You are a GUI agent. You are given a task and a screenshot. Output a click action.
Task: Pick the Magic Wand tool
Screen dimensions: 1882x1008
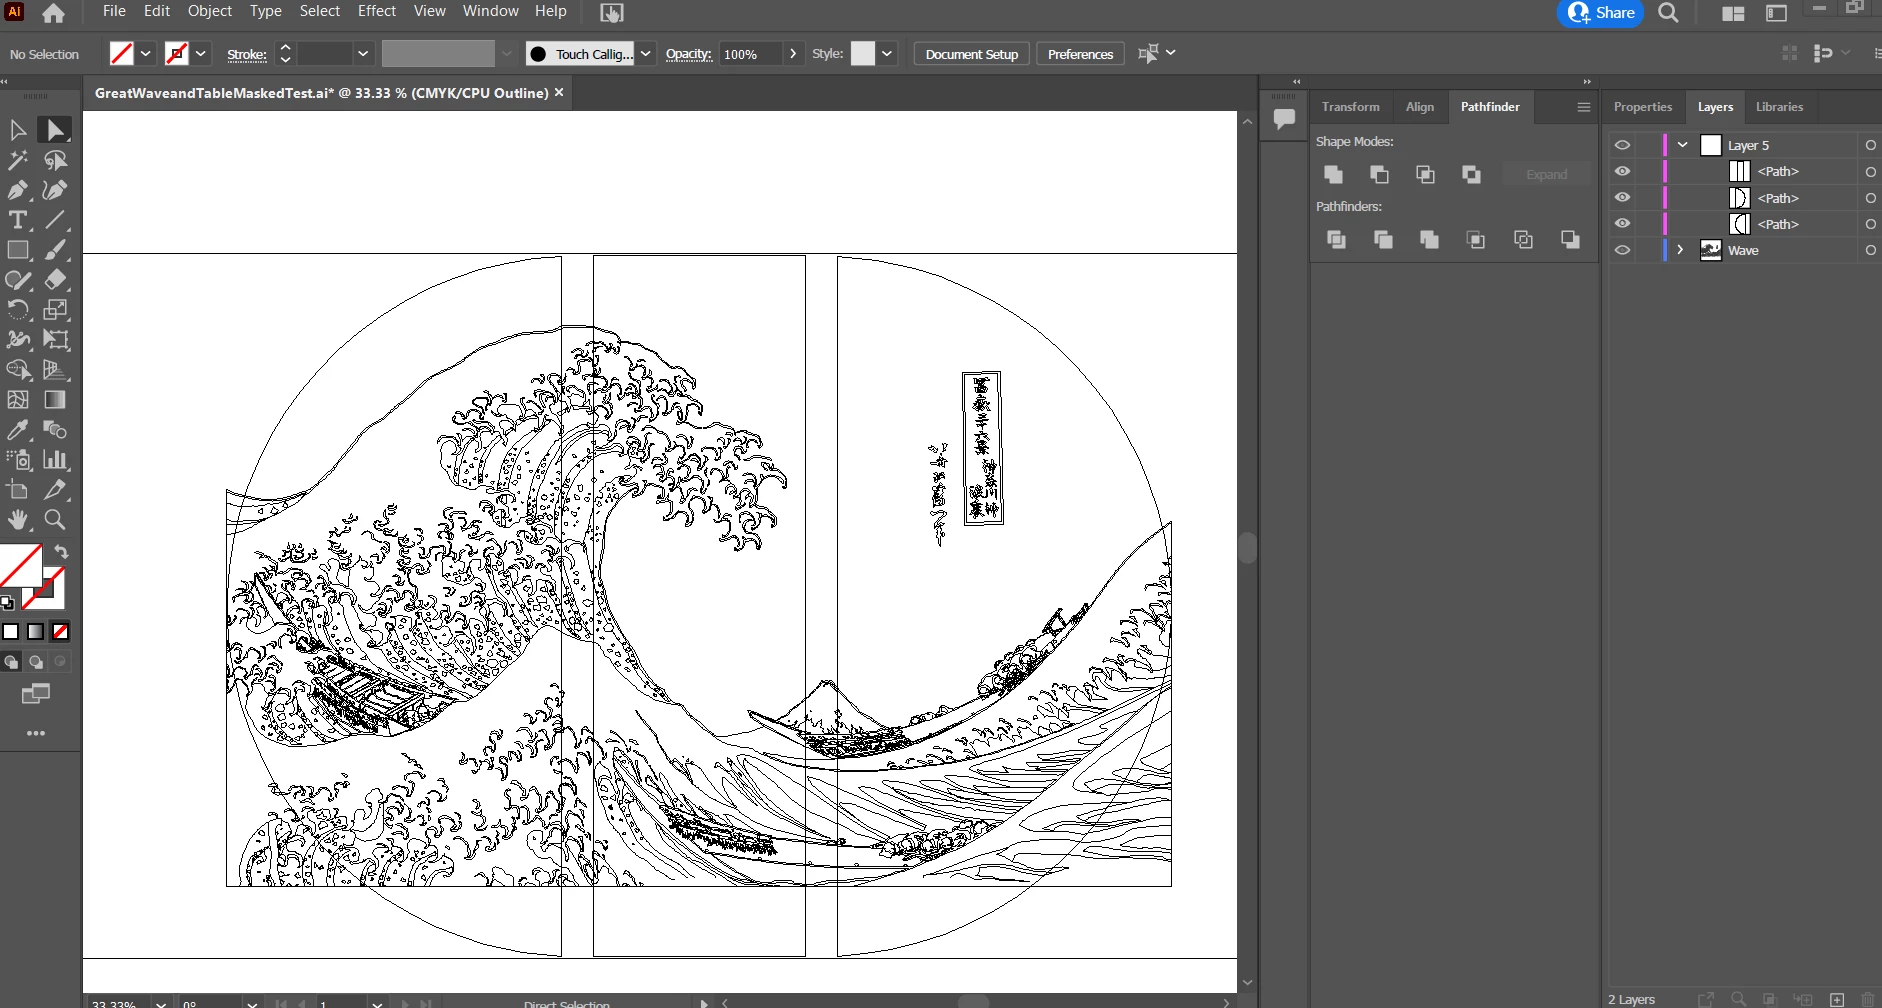18,160
